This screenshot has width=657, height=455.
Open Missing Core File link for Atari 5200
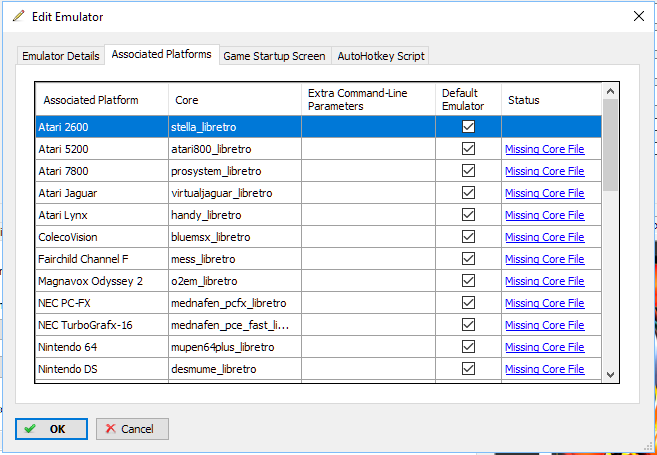coord(545,149)
